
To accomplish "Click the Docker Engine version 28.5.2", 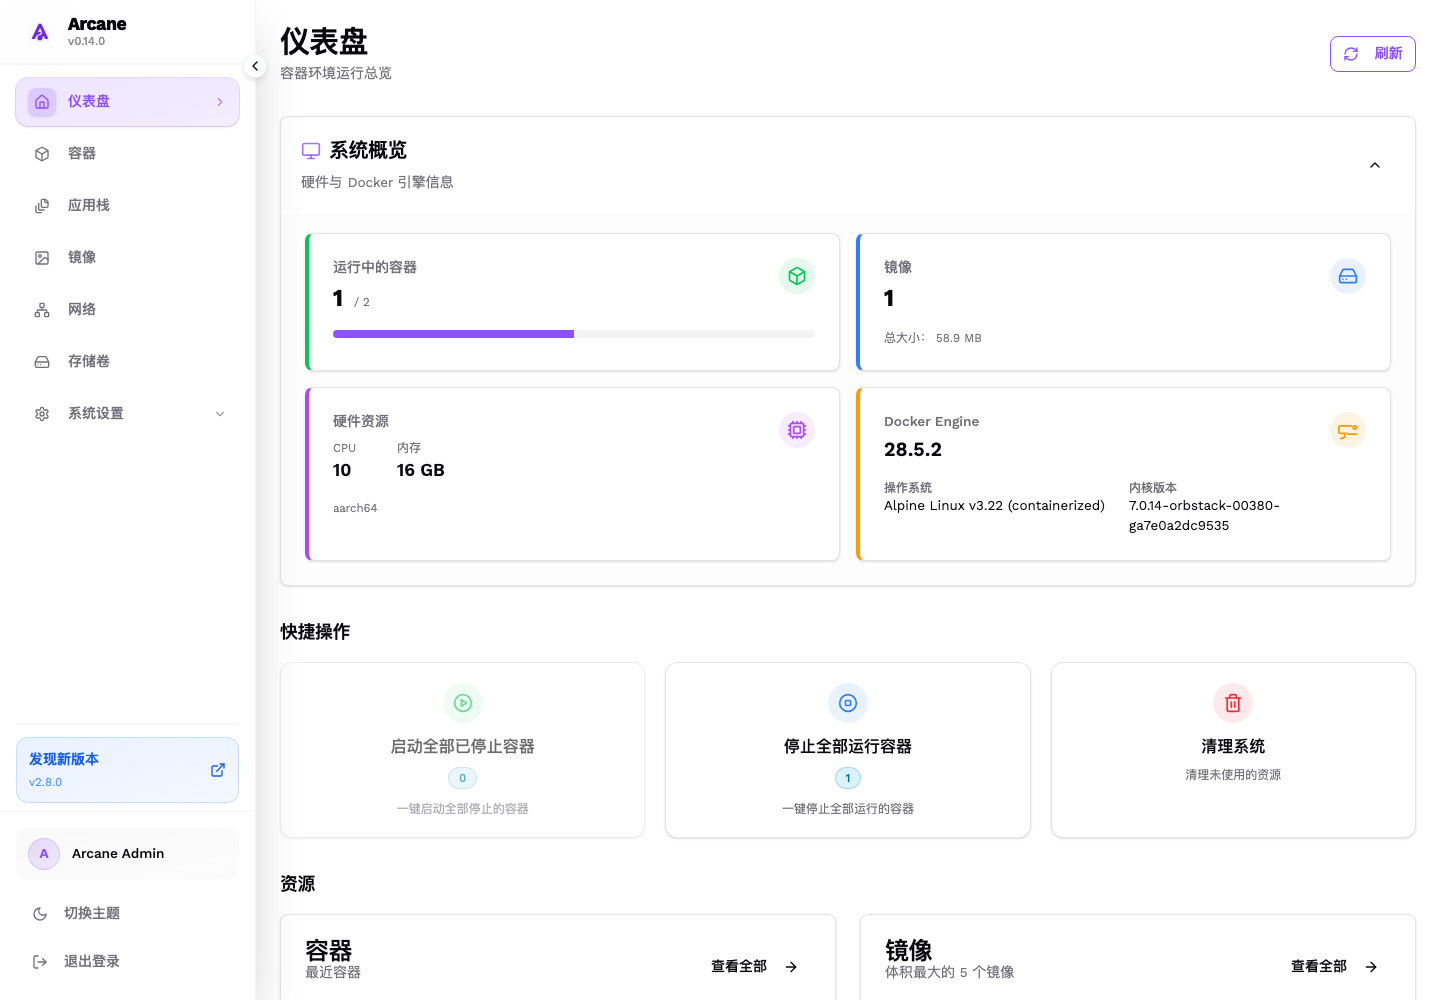I will 913,450.
